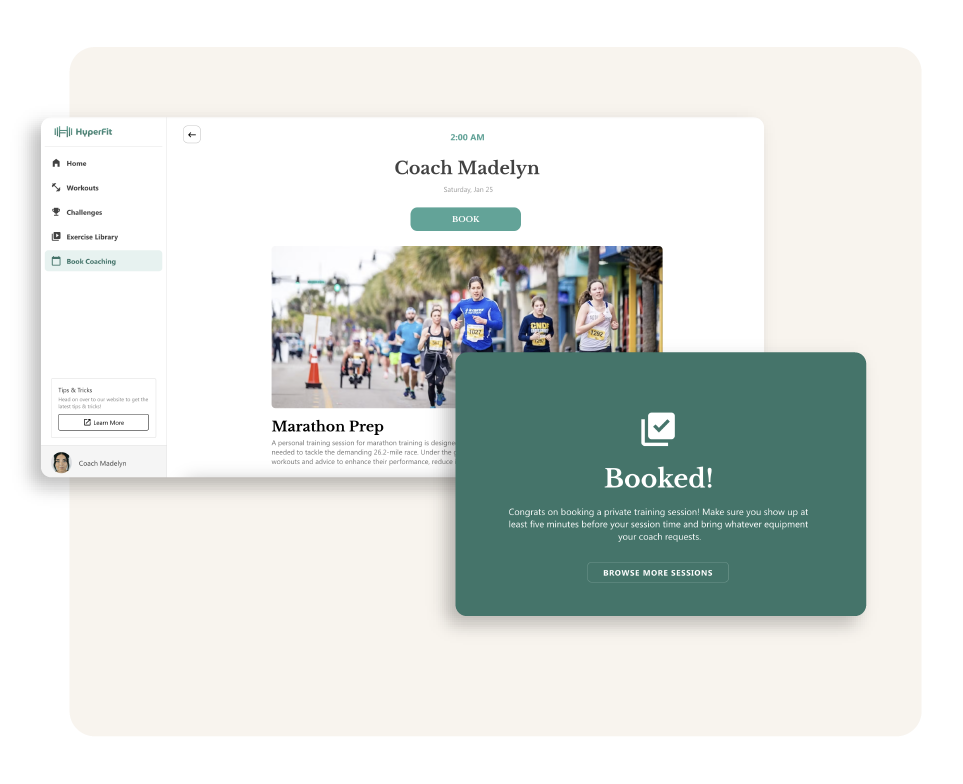Image resolution: width=963 pixels, height=784 pixels.
Task: Click the BOOK button
Action: (465, 218)
